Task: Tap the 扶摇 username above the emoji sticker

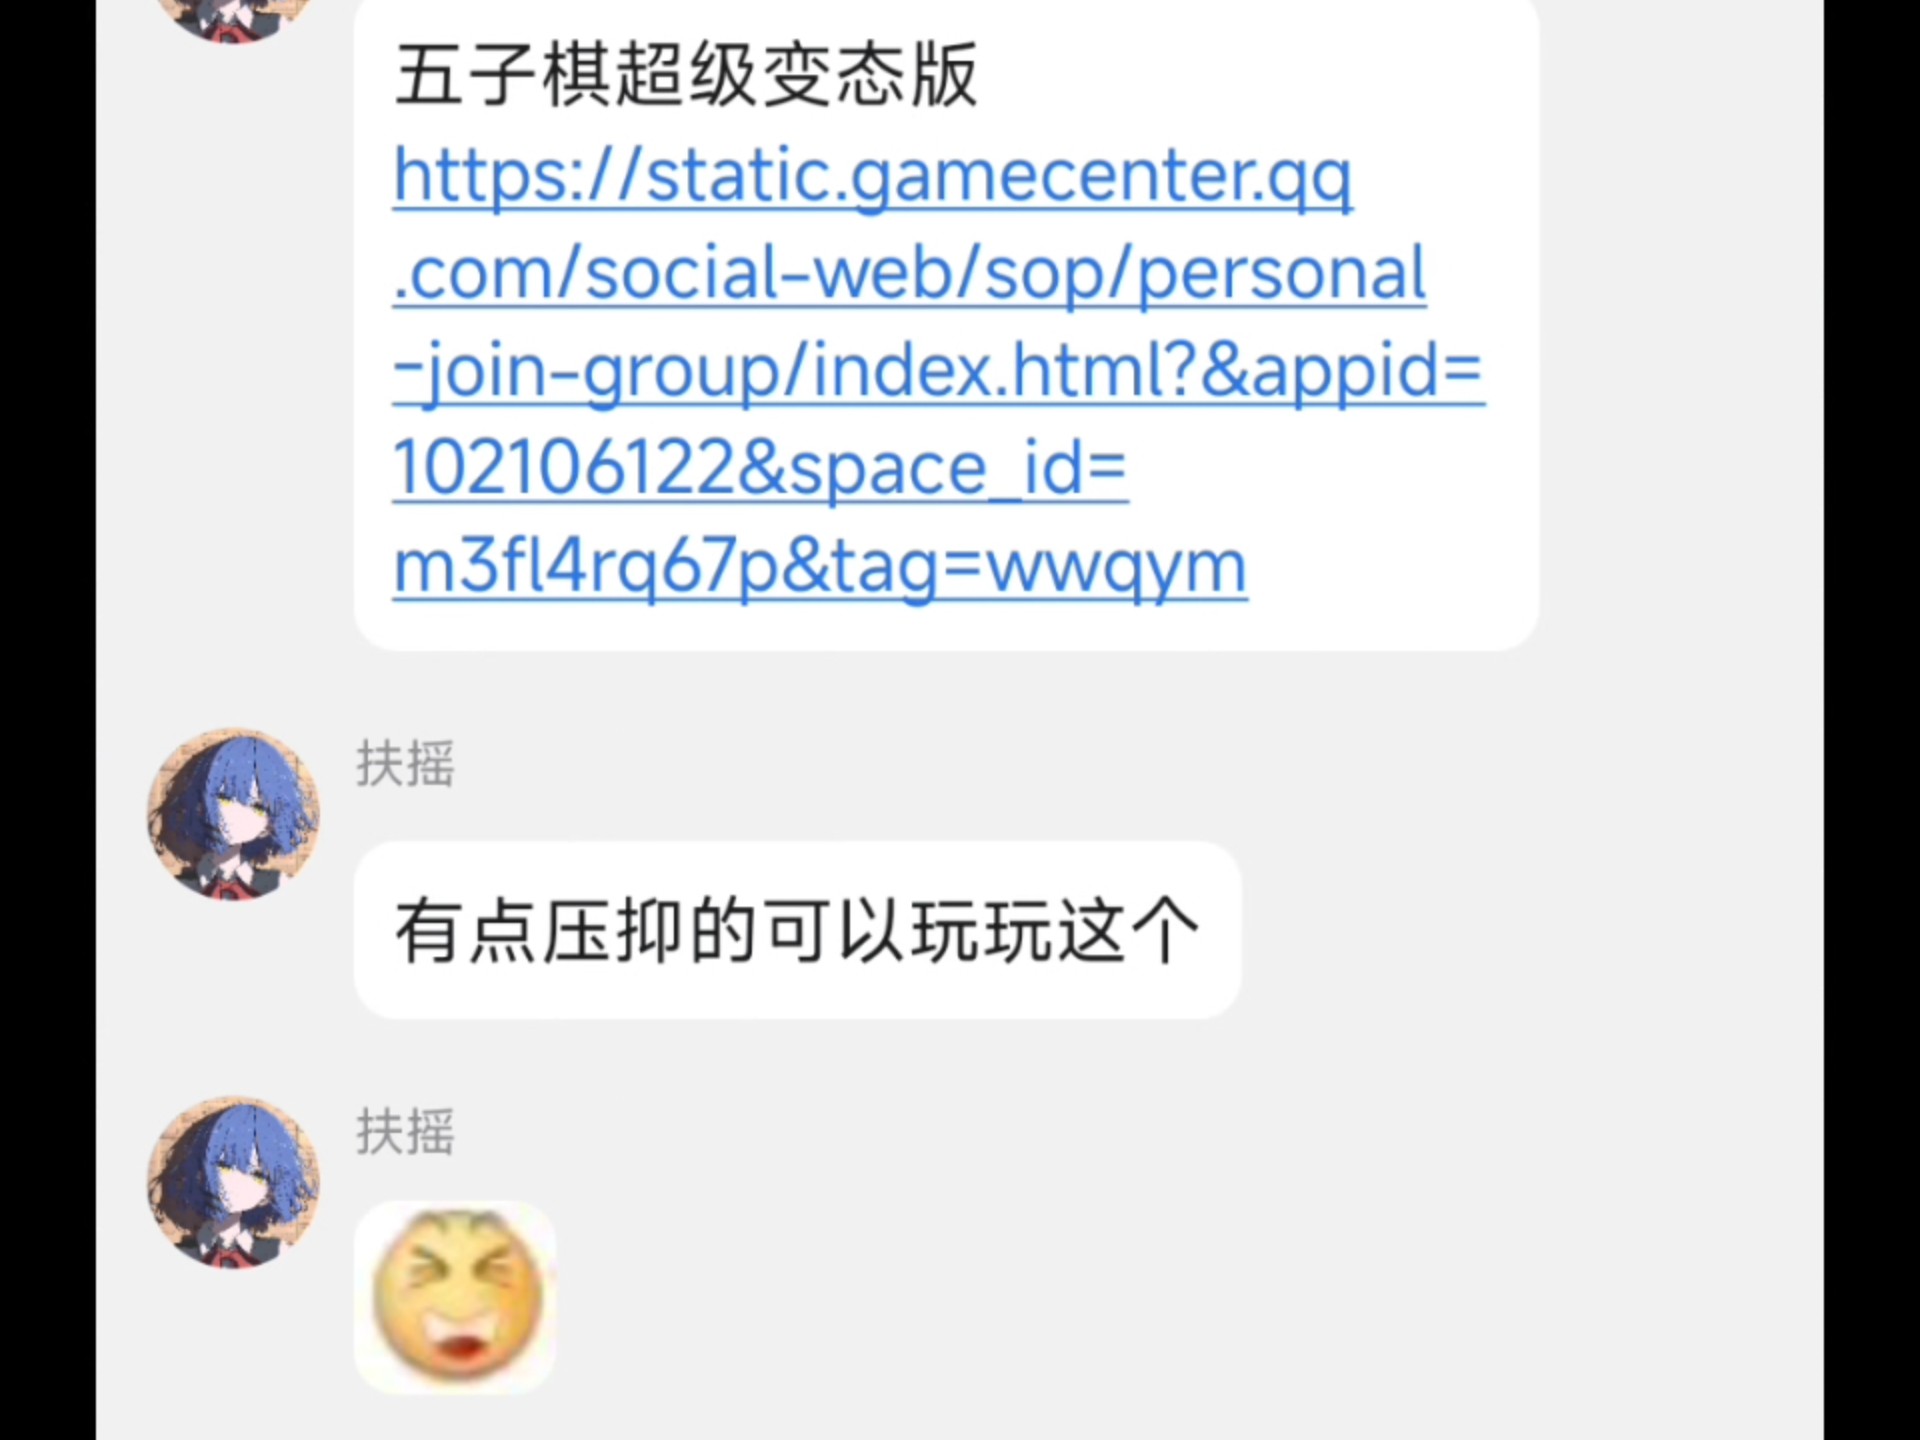Action: coord(405,1132)
